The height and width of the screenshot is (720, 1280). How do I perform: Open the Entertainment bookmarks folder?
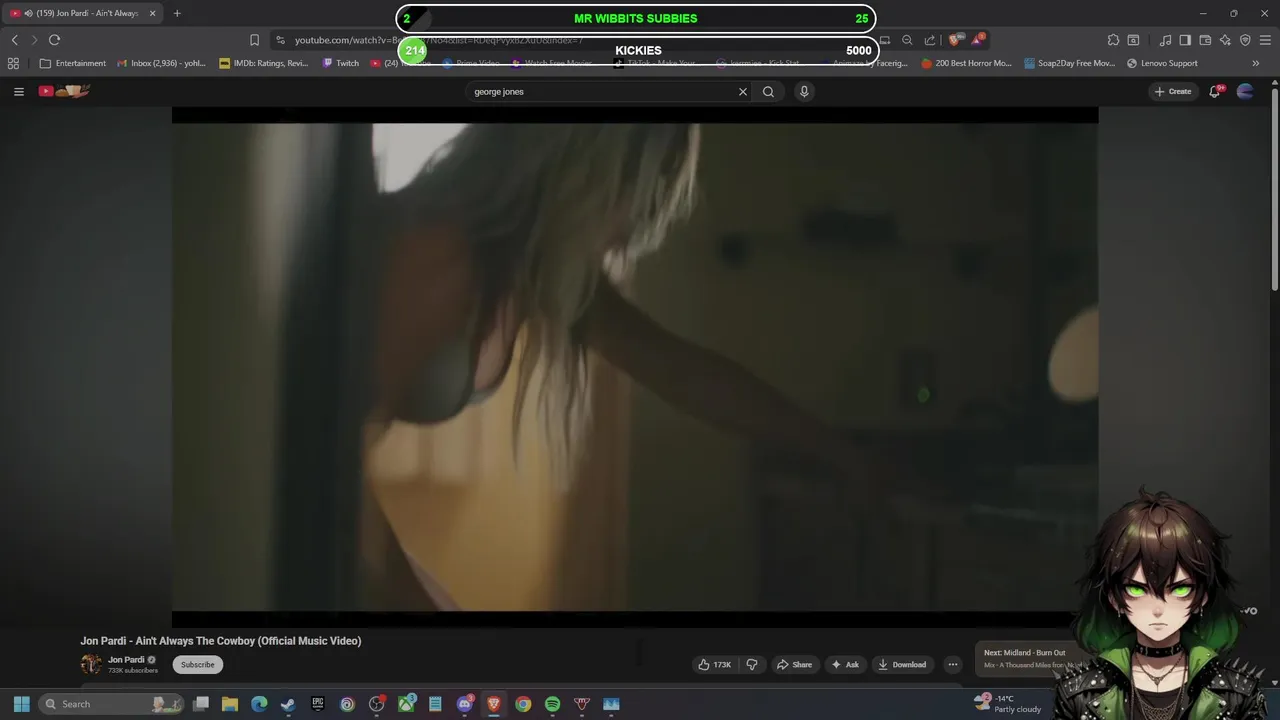72,63
